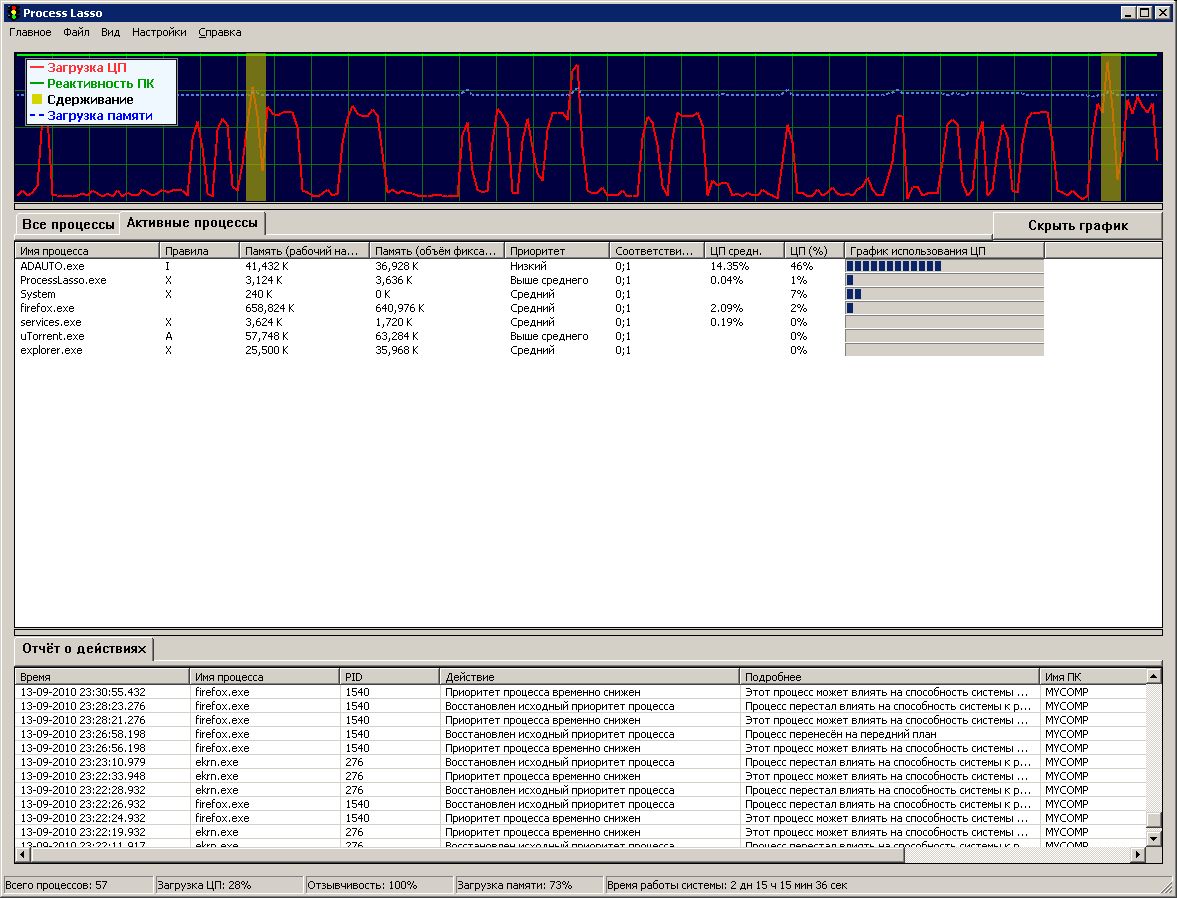Sort by the Соответстви... column header
The width and height of the screenshot is (1177, 898).
coord(656,251)
